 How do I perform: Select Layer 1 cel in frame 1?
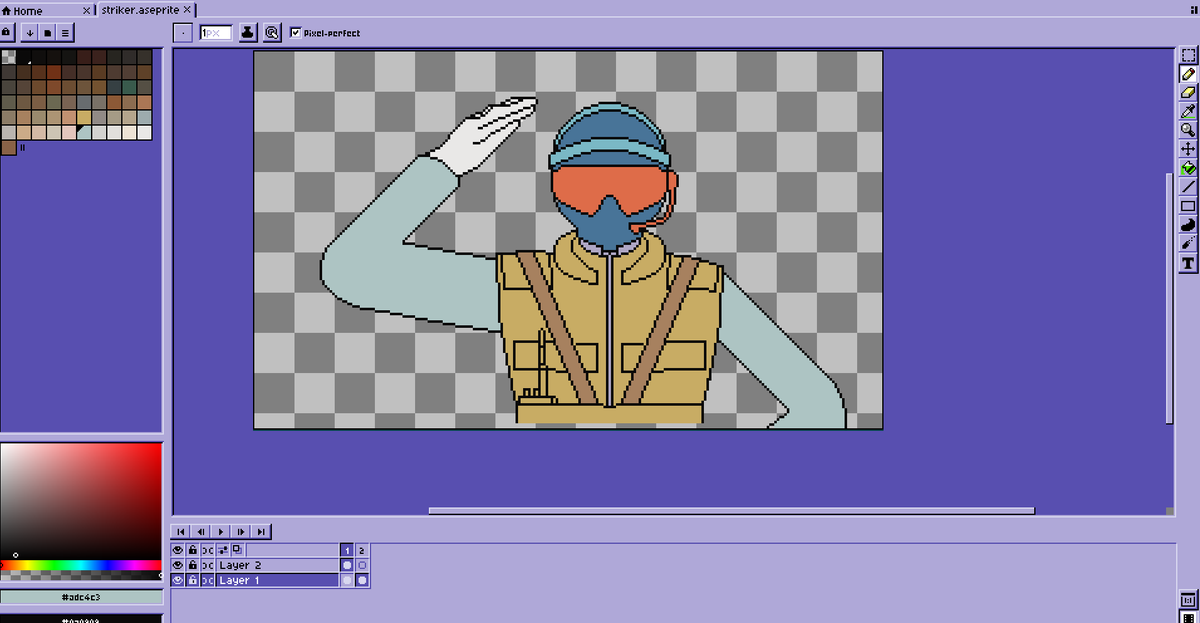[x=347, y=580]
